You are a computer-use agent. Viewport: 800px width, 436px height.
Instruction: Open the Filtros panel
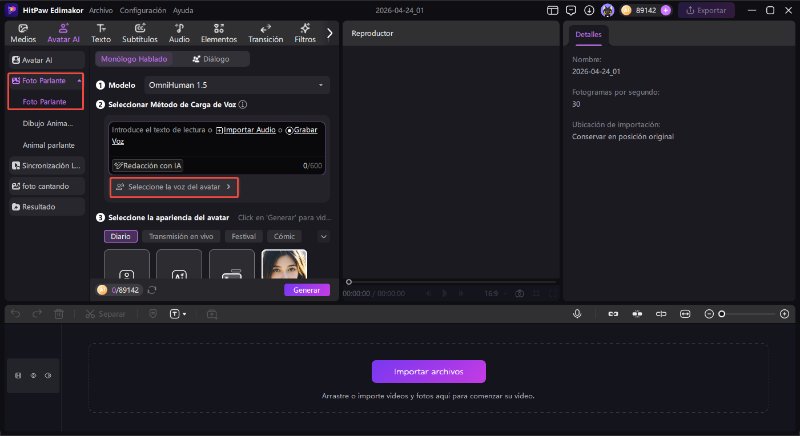[x=305, y=33]
